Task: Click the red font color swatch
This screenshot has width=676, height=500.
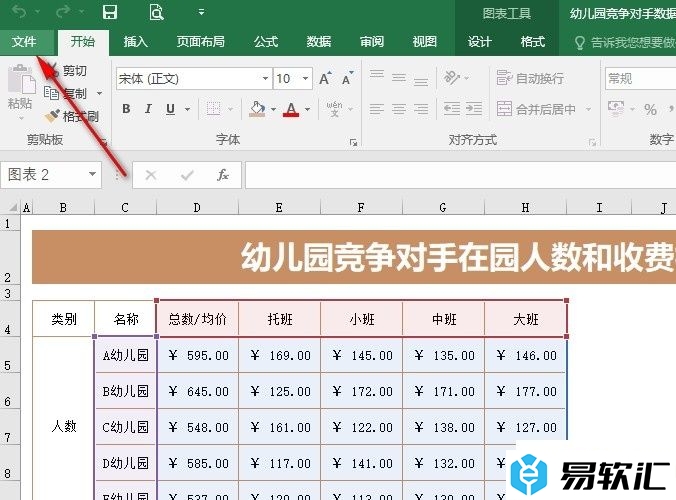Action: pyautogui.click(x=291, y=110)
